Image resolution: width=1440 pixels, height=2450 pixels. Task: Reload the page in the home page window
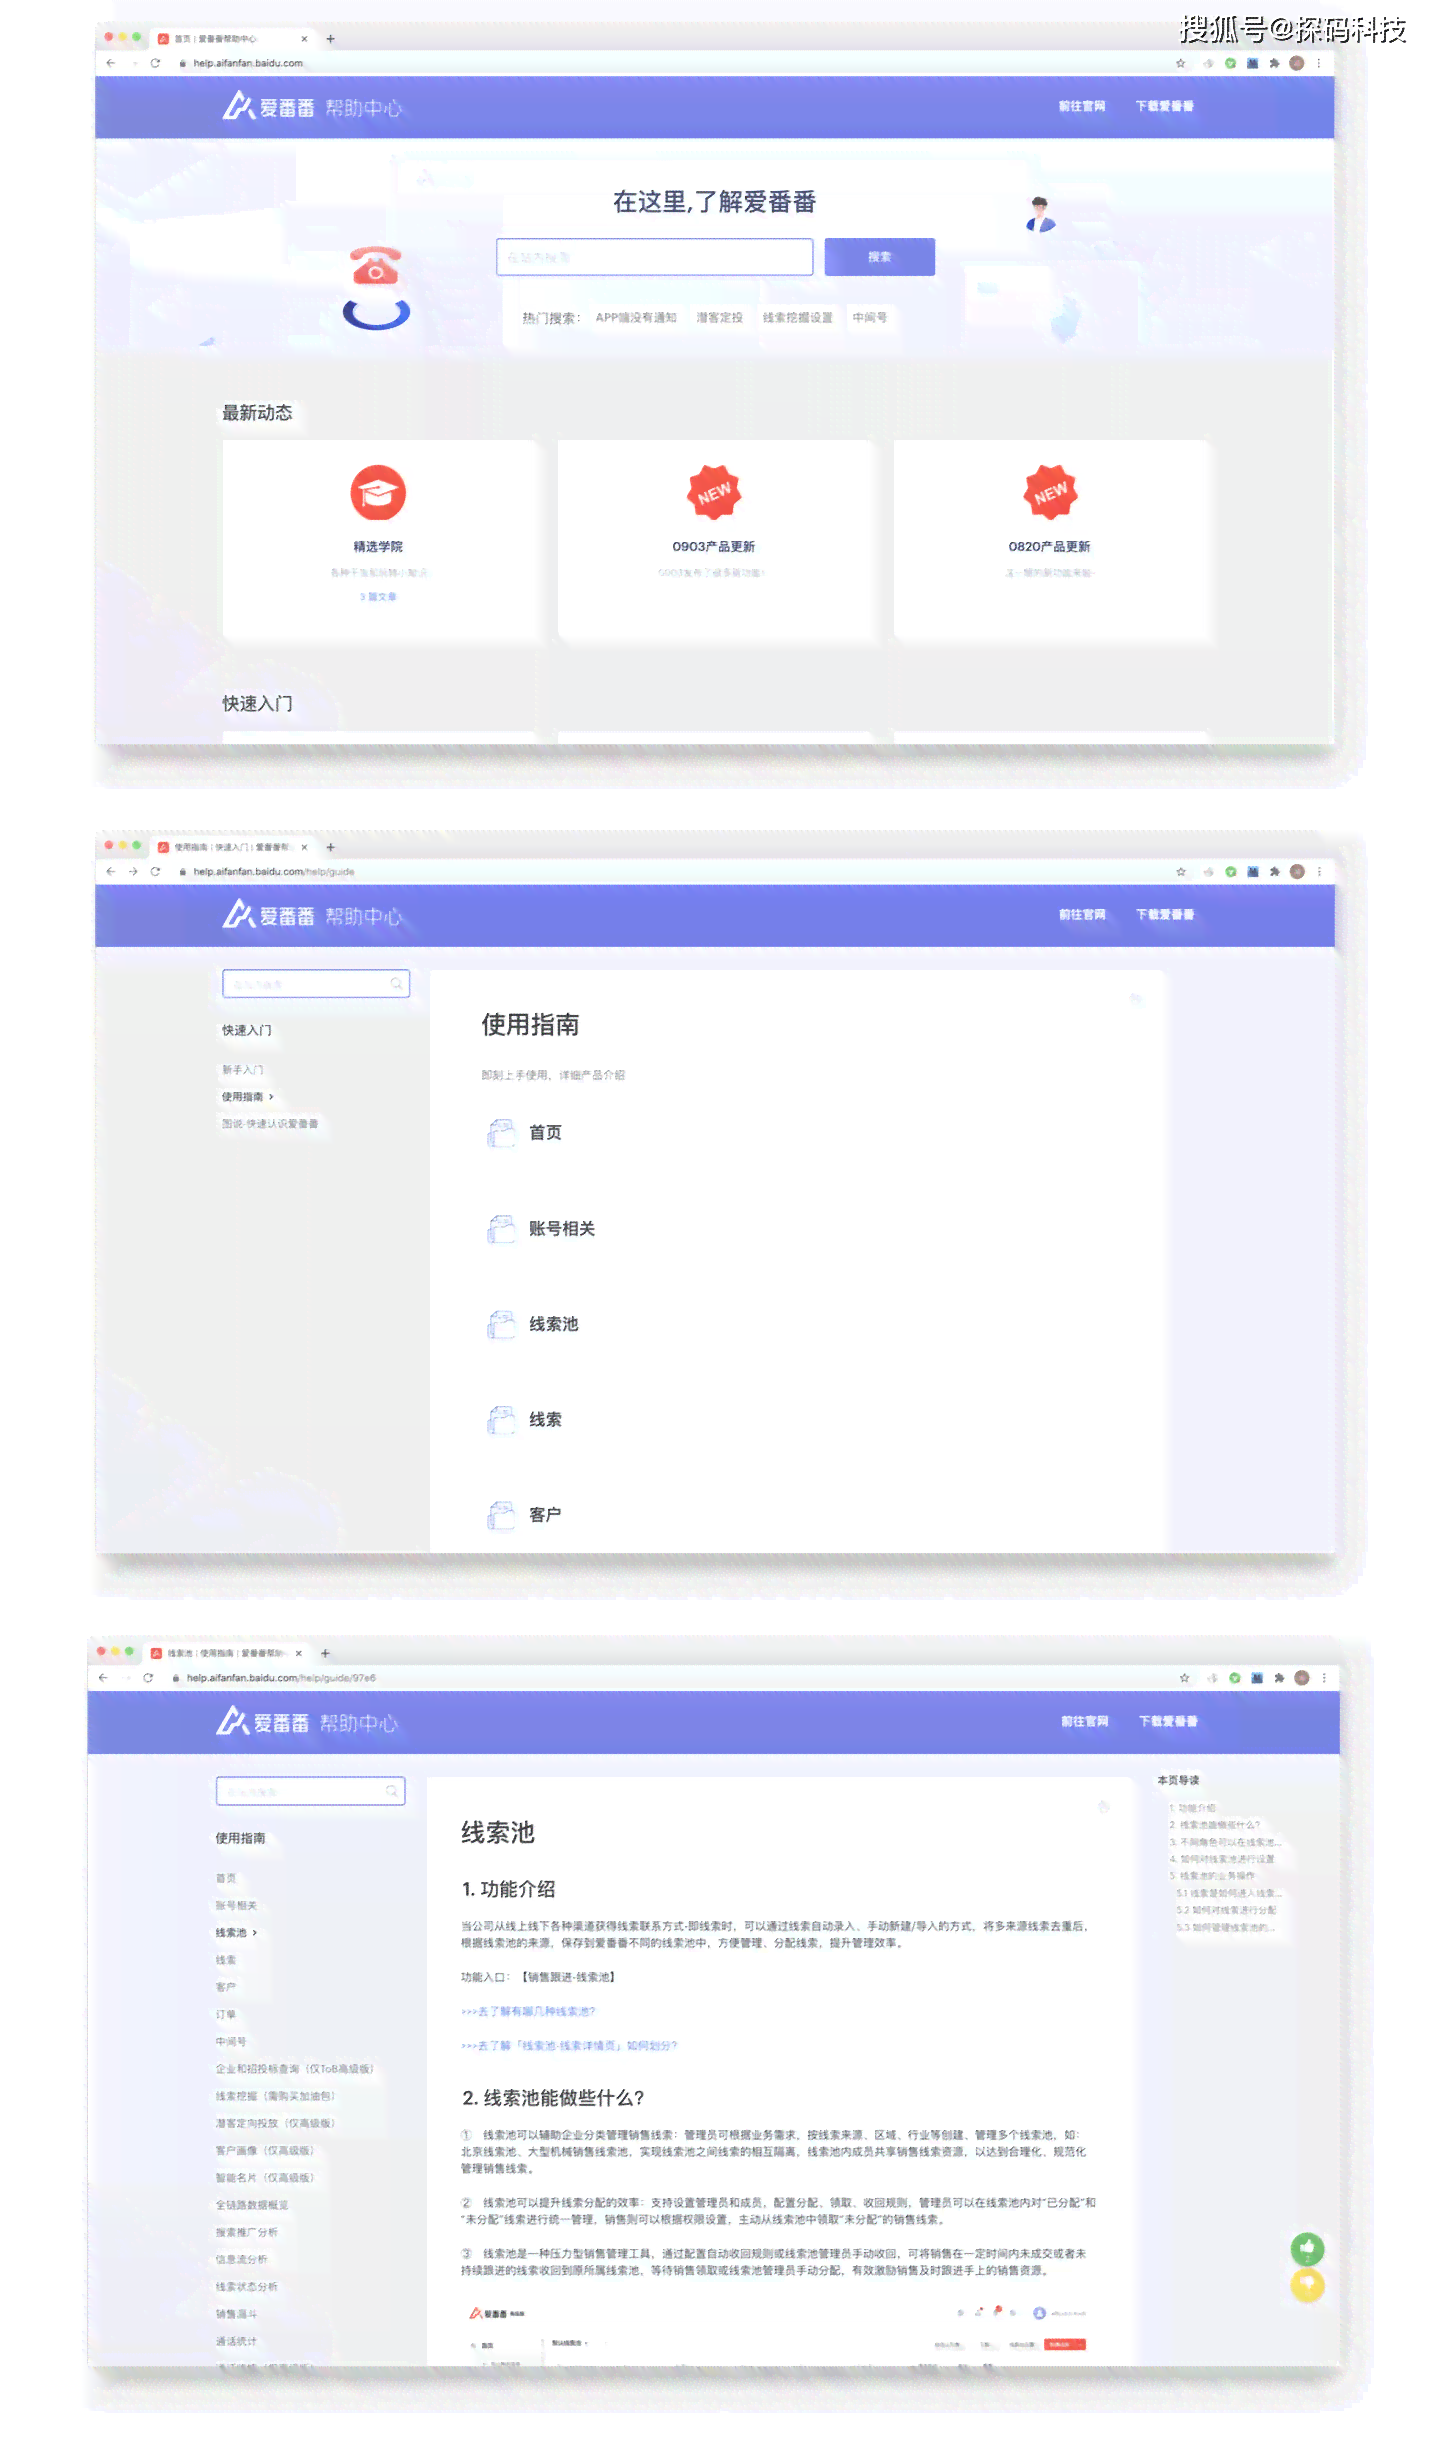(155, 63)
